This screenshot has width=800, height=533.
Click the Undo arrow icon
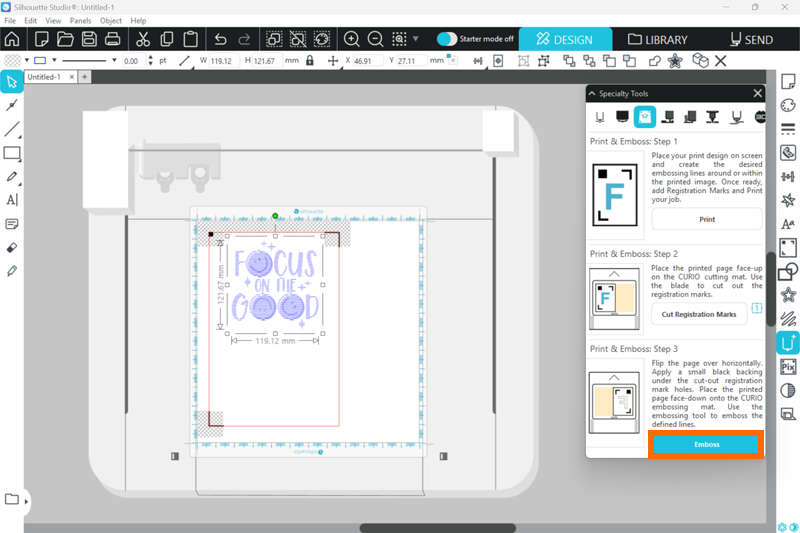[x=220, y=40]
